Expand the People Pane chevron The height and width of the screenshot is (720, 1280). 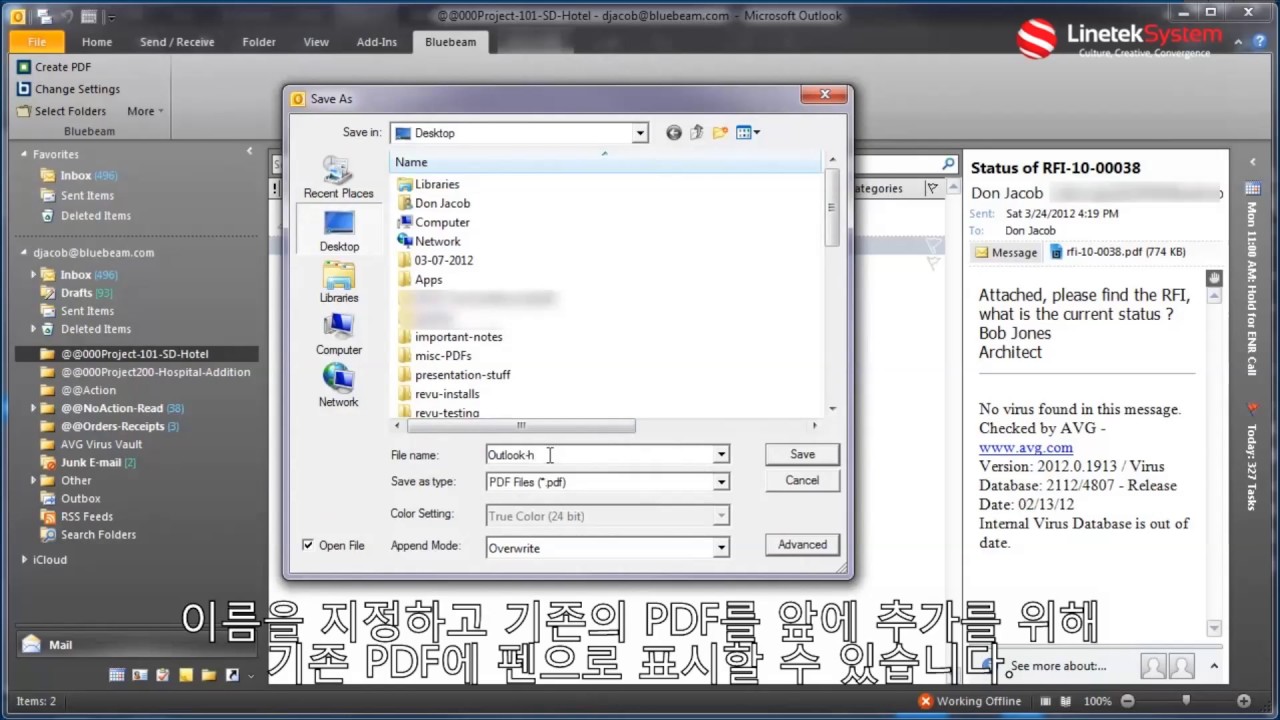1214,666
